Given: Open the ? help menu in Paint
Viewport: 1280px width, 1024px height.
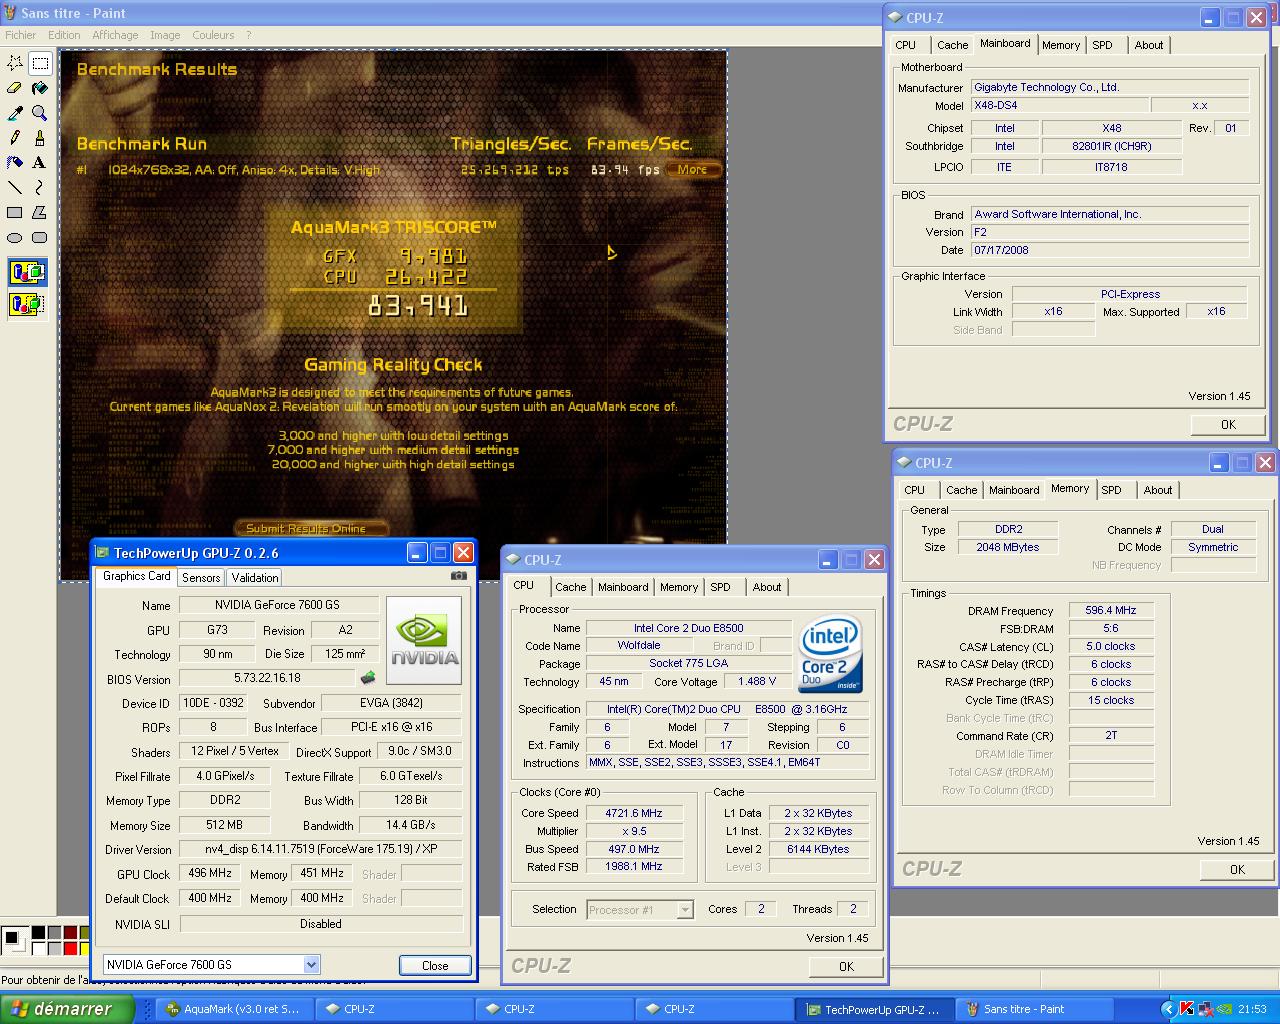Looking at the screenshot, I should point(249,35).
